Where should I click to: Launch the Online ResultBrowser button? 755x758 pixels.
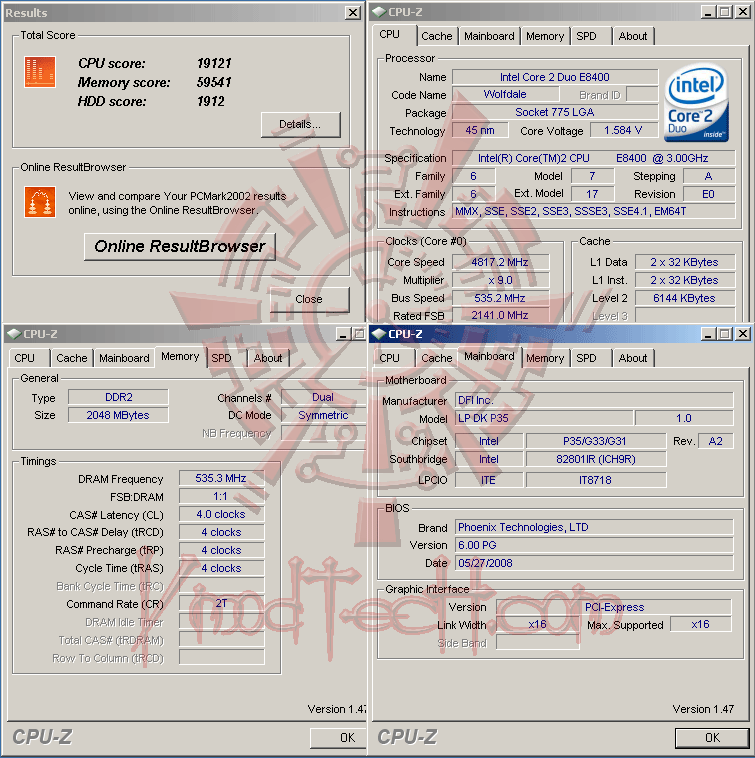click(180, 247)
